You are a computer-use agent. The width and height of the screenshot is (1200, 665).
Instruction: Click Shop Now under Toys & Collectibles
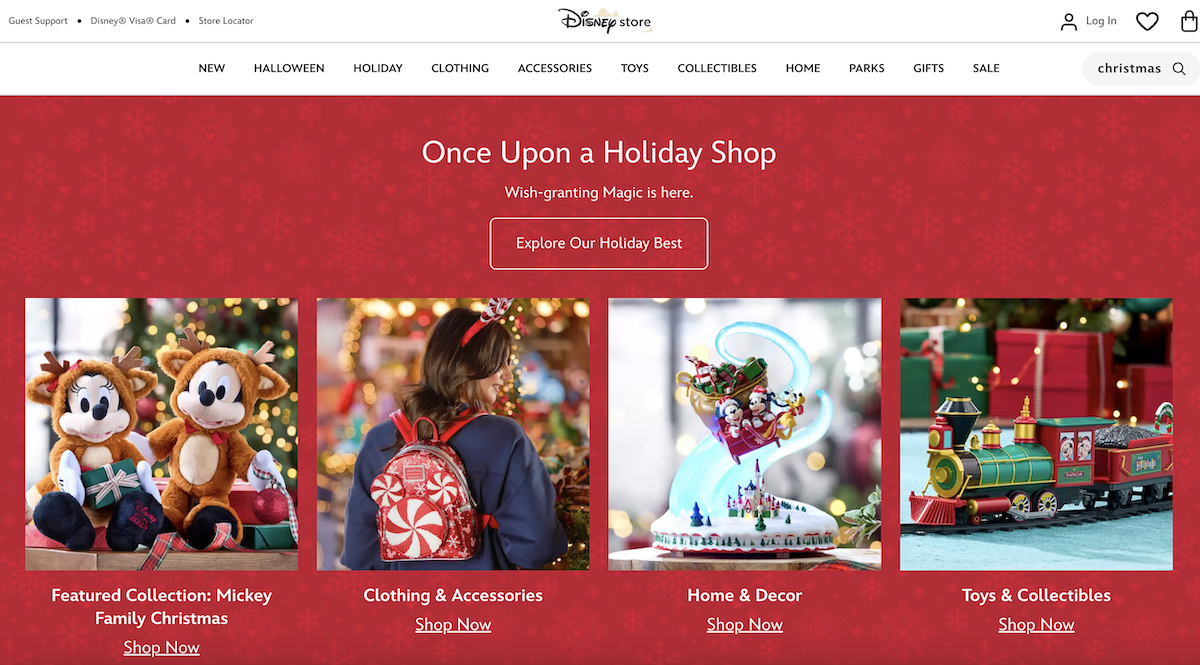(1036, 625)
